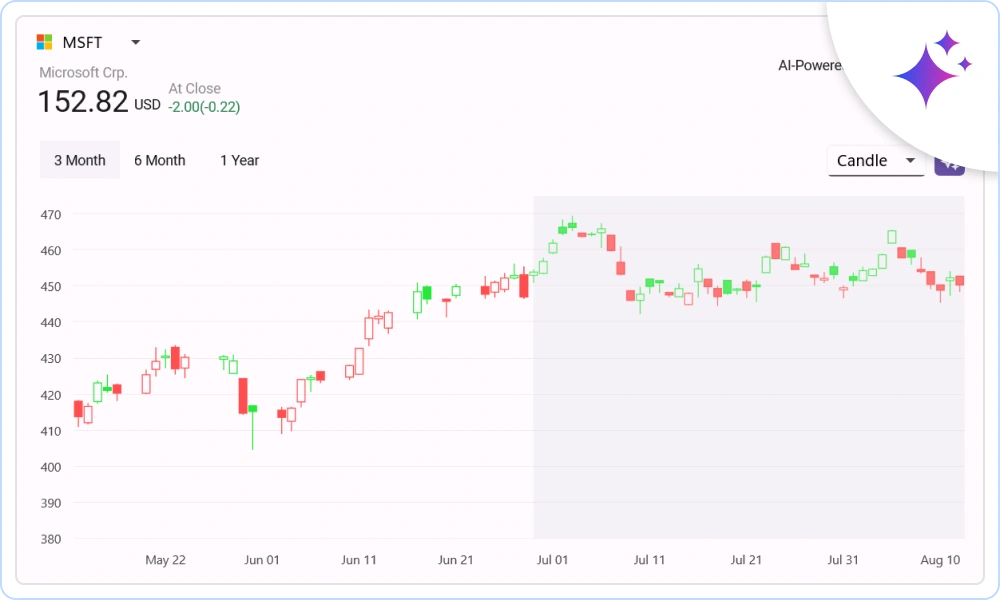
Task: Click the Microsoft Crp. company name
Action: [x=84, y=72]
